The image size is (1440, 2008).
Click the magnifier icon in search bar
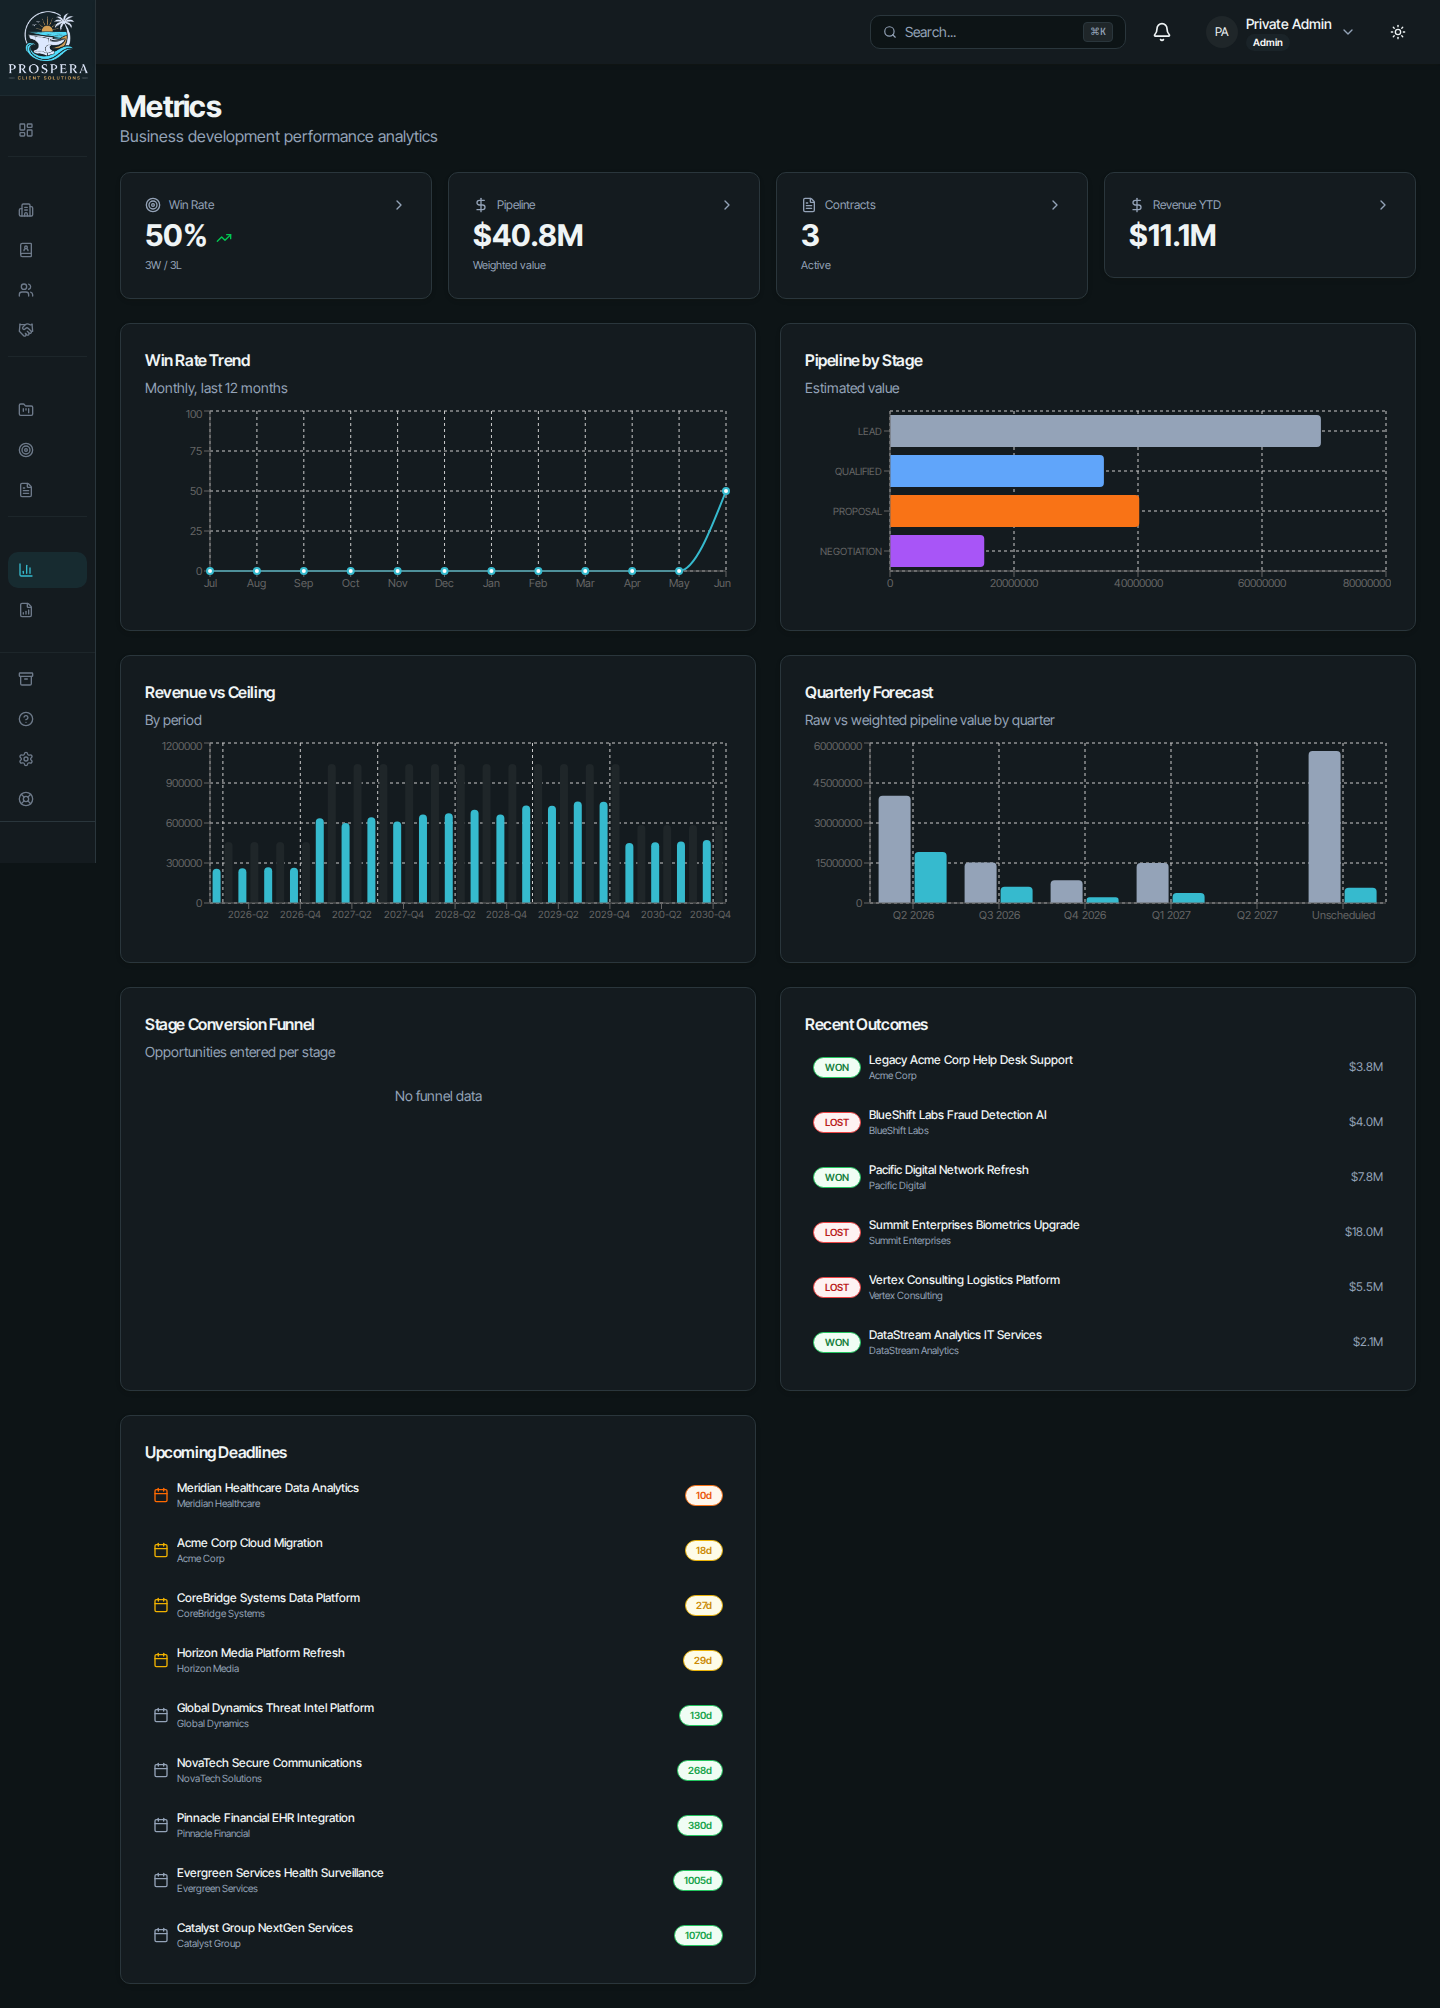(890, 32)
